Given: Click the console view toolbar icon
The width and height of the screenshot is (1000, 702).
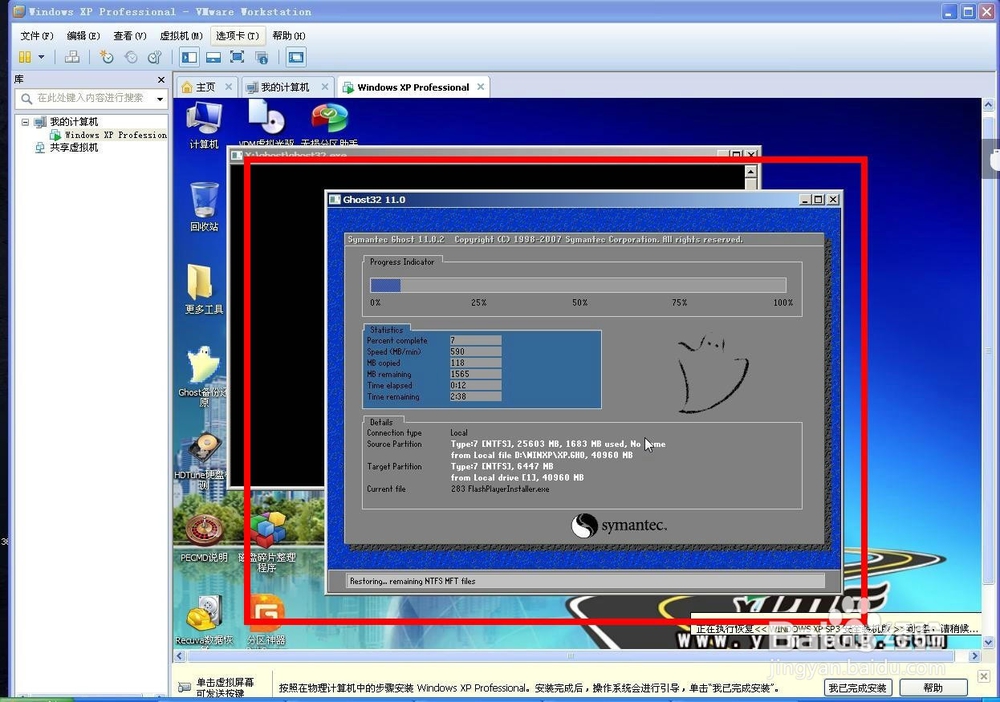Looking at the screenshot, I should [x=296, y=57].
